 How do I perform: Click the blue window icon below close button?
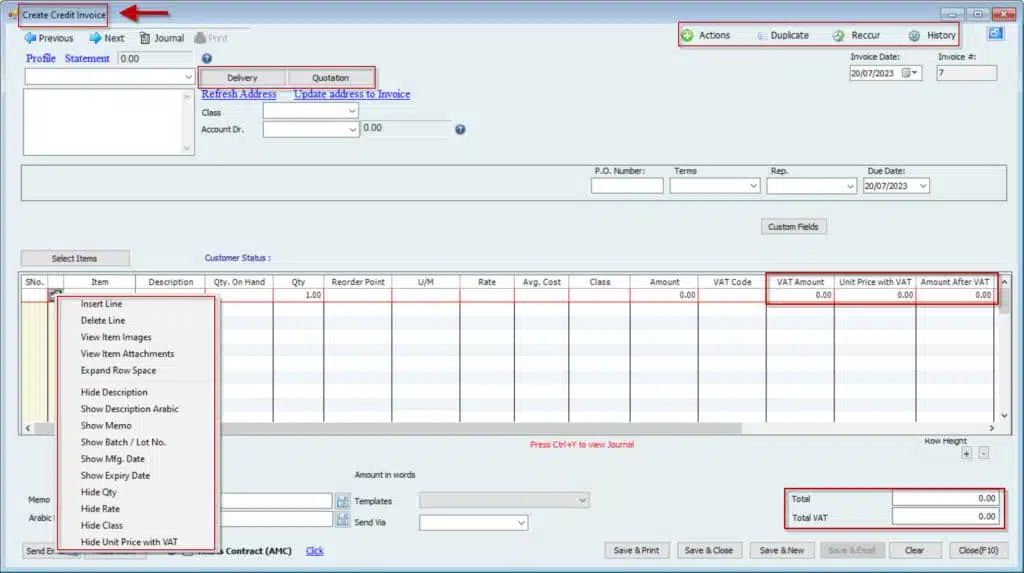tap(995, 33)
